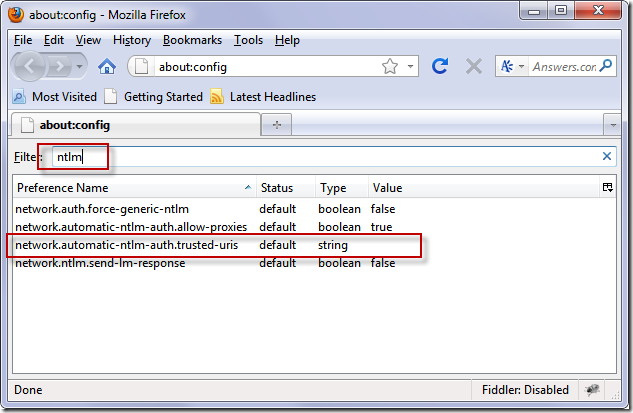This screenshot has width=633, height=413.
Task: Click the Back arrow button
Action: [32, 67]
